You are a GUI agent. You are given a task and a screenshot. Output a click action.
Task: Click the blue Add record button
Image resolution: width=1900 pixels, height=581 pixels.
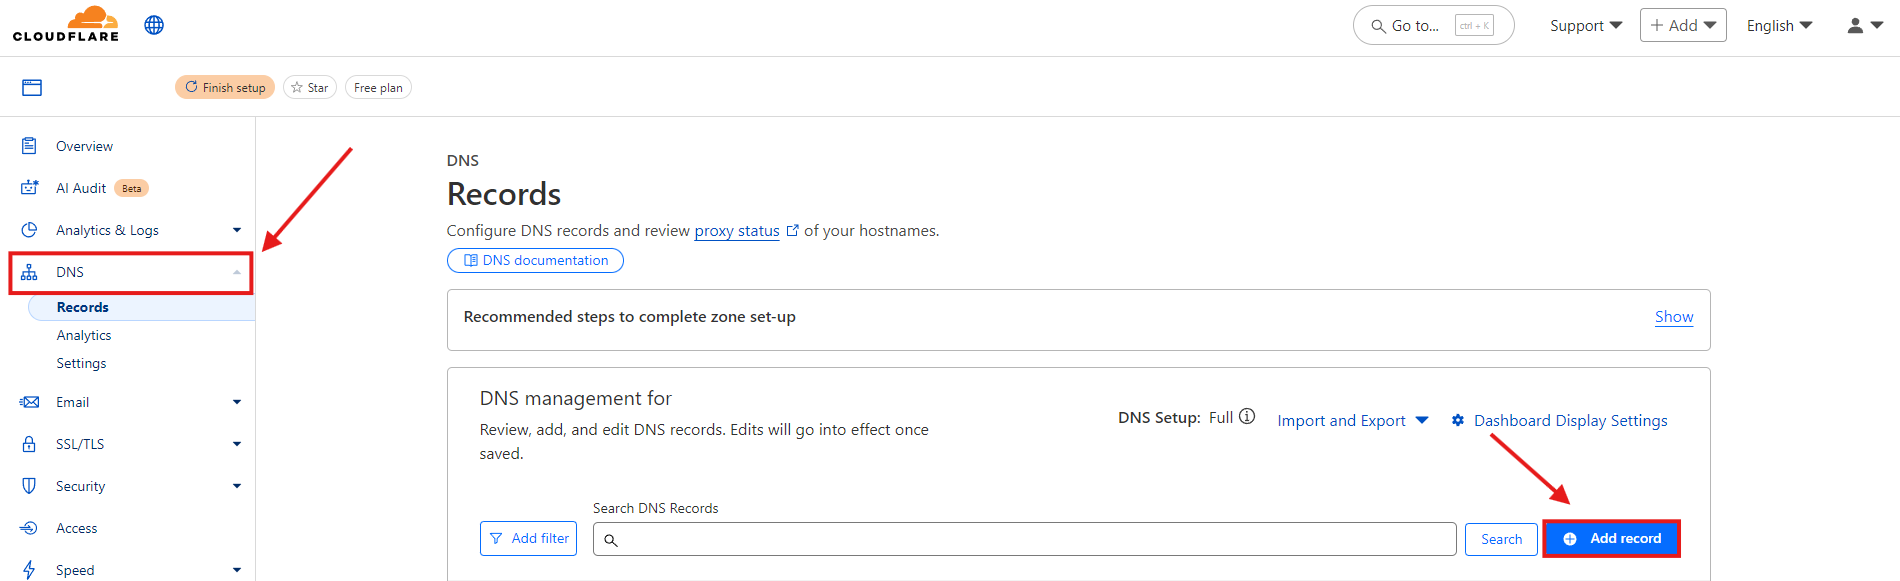pyautogui.click(x=1611, y=539)
